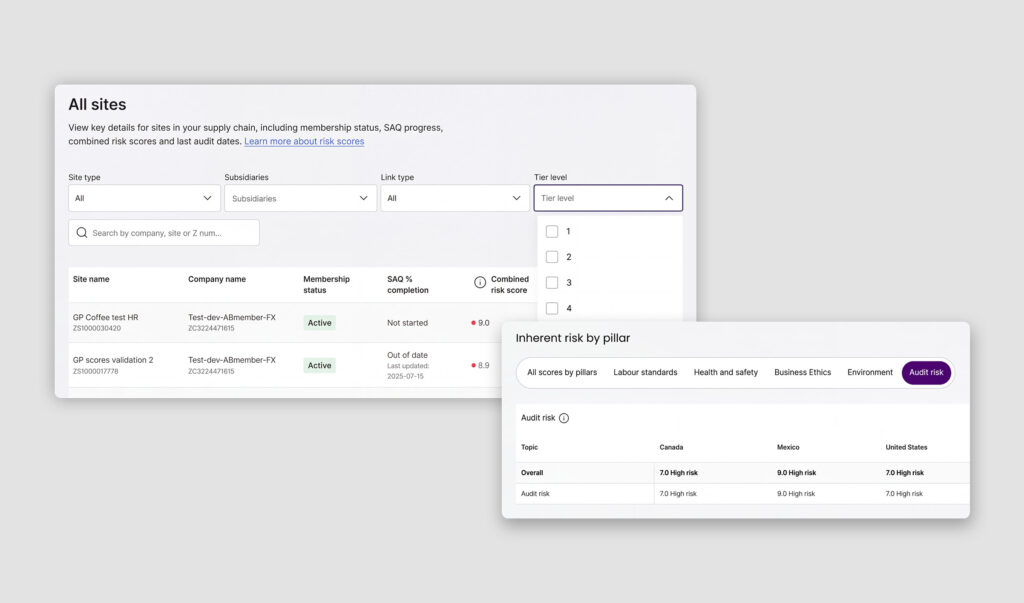Select the Audit risk tab
This screenshot has width=1024, height=603.
coord(926,372)
